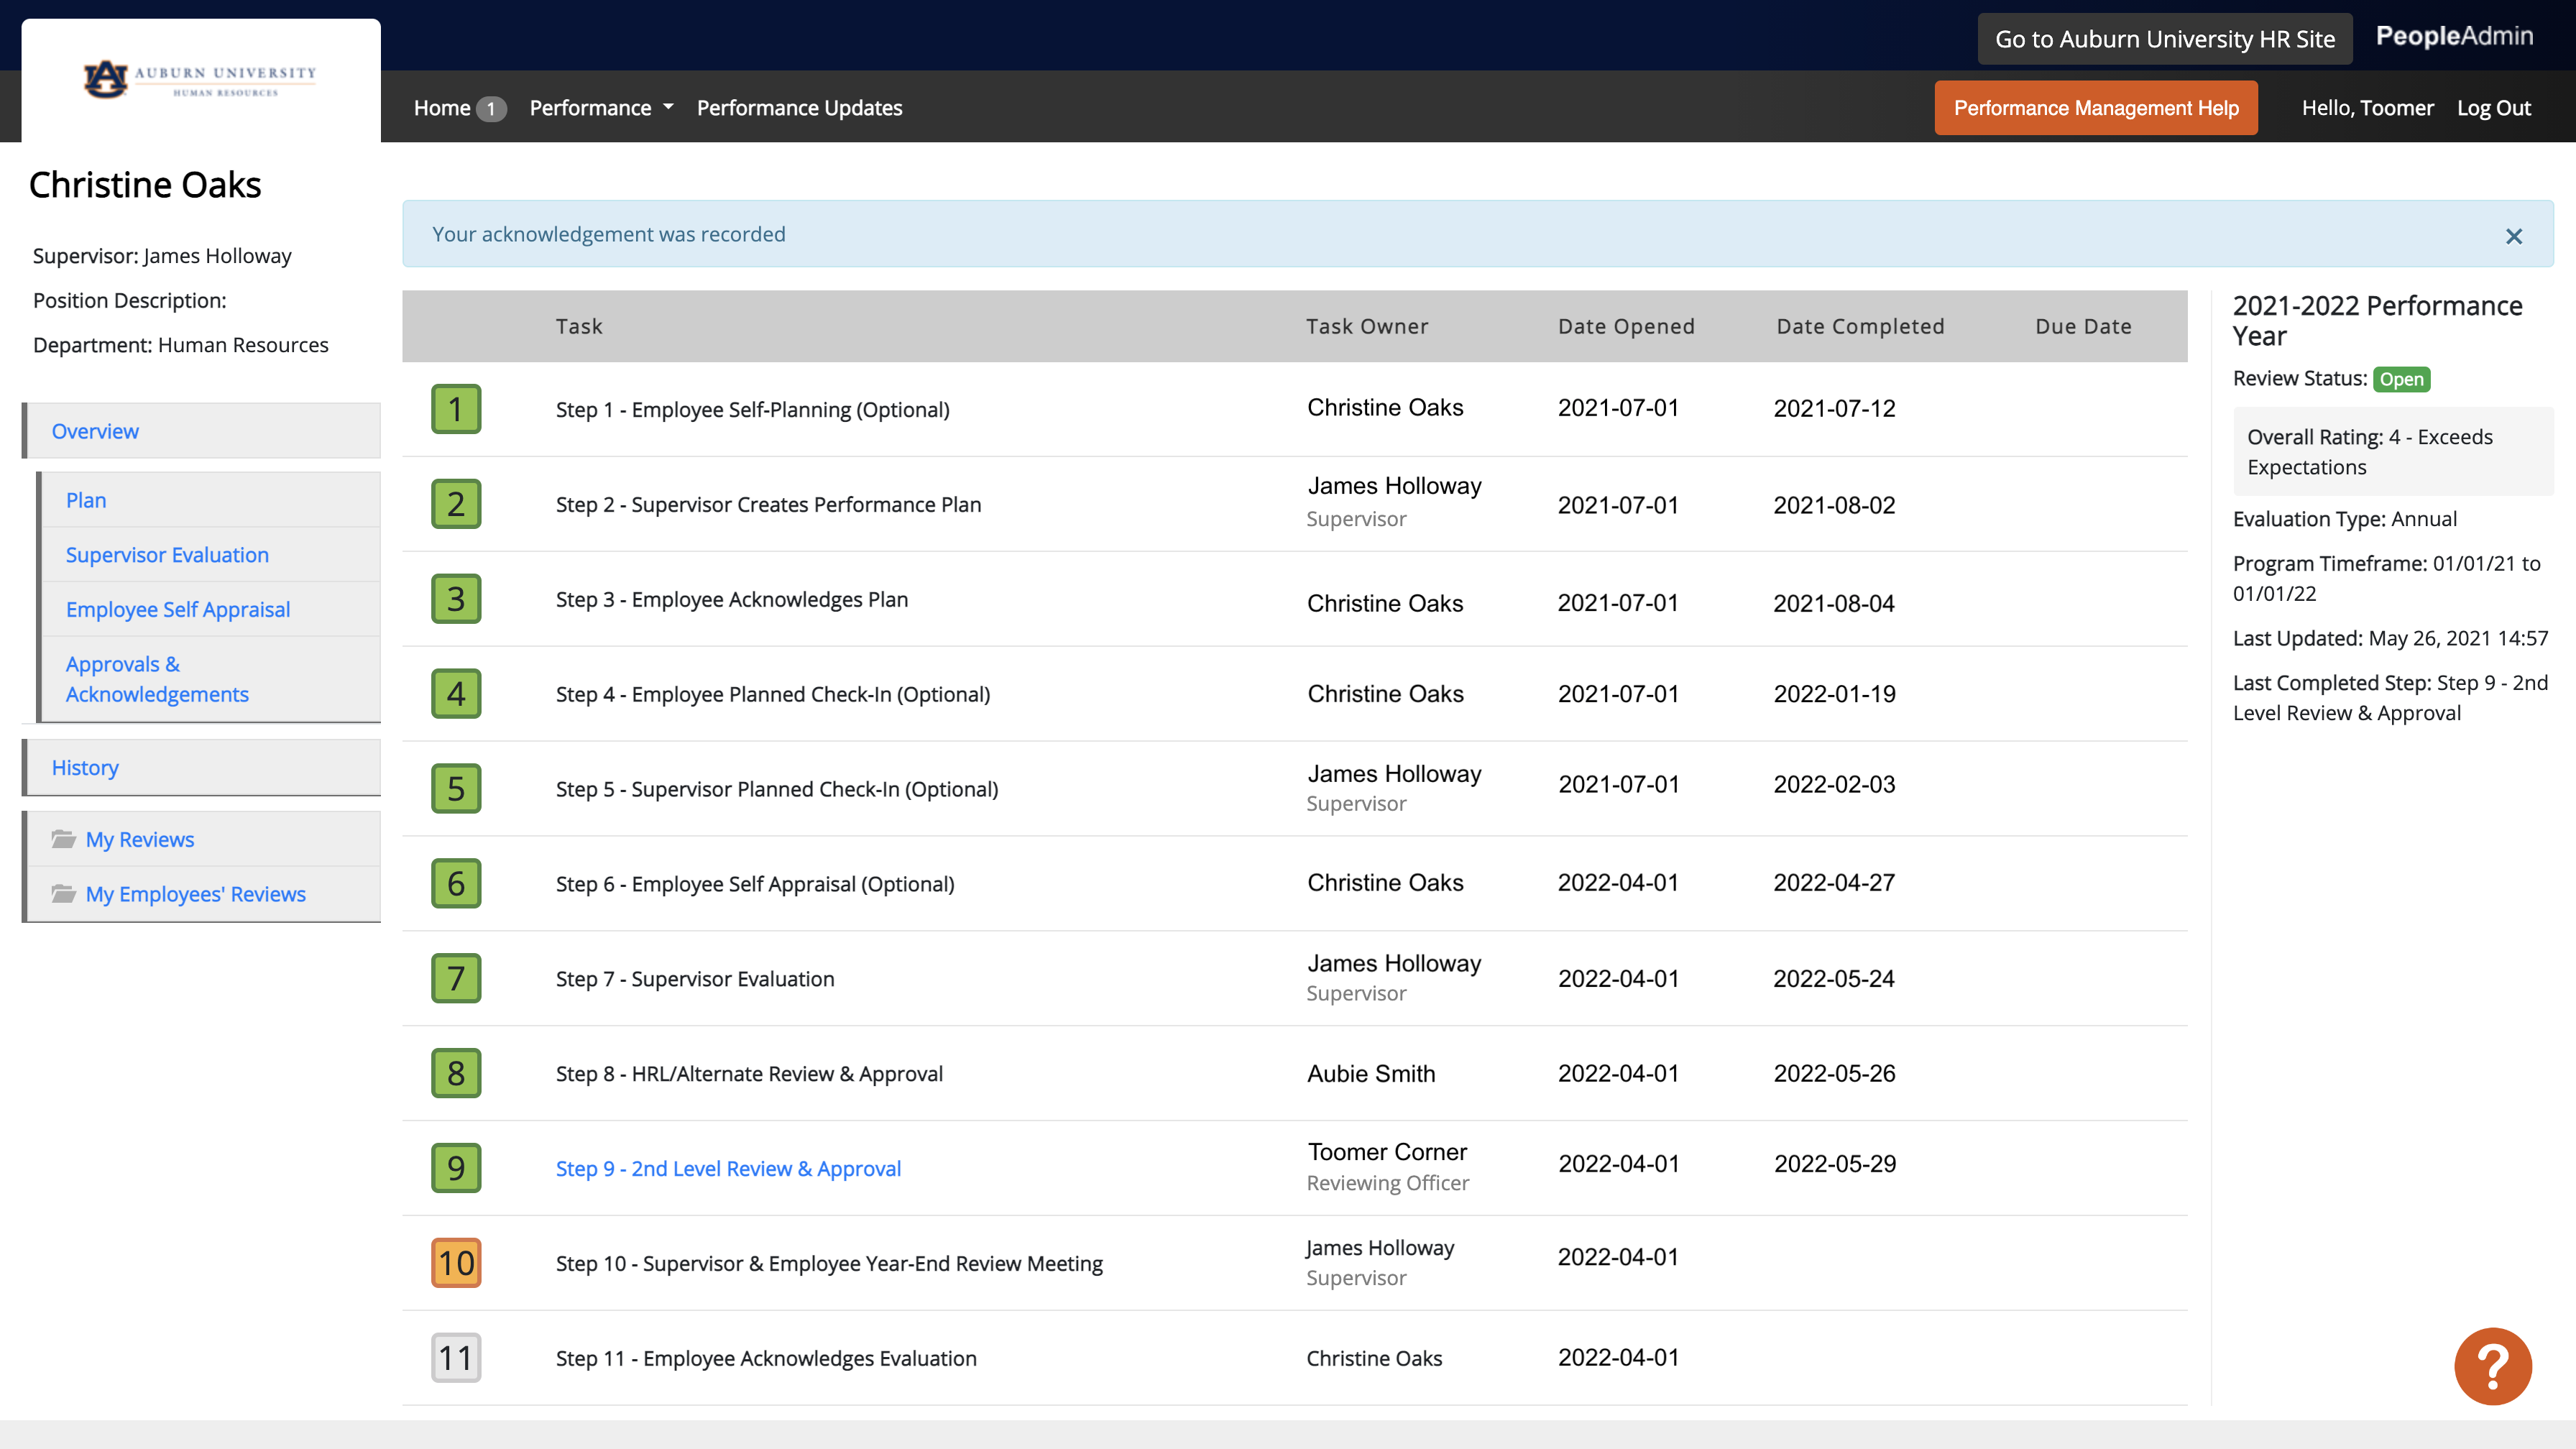Click the step 8 number badge
Viewport: 2576px width, 1449px height.
tap(456, 1073)
